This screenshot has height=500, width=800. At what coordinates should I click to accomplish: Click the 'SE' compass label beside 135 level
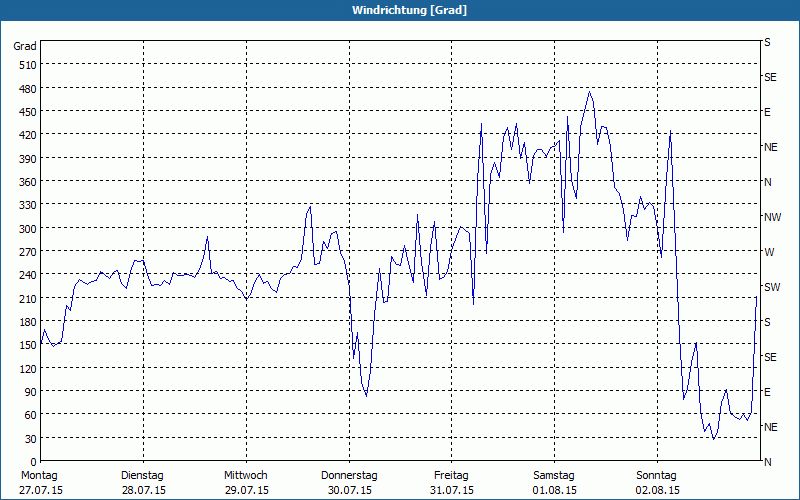[x=770, y=357]
